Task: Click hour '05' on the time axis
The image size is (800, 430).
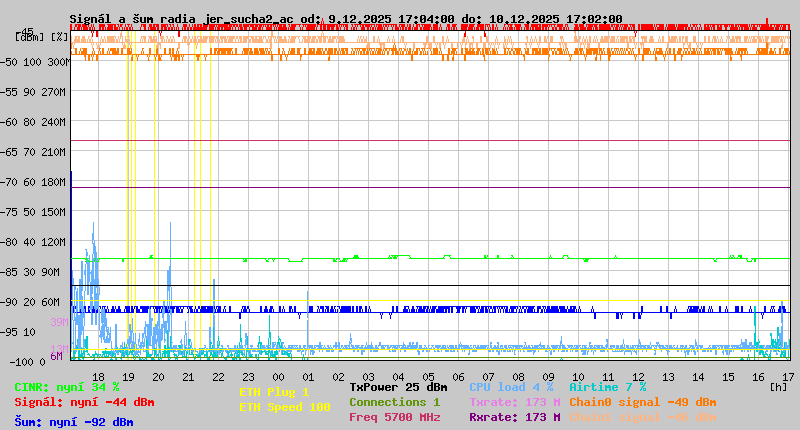Action: 429,377
